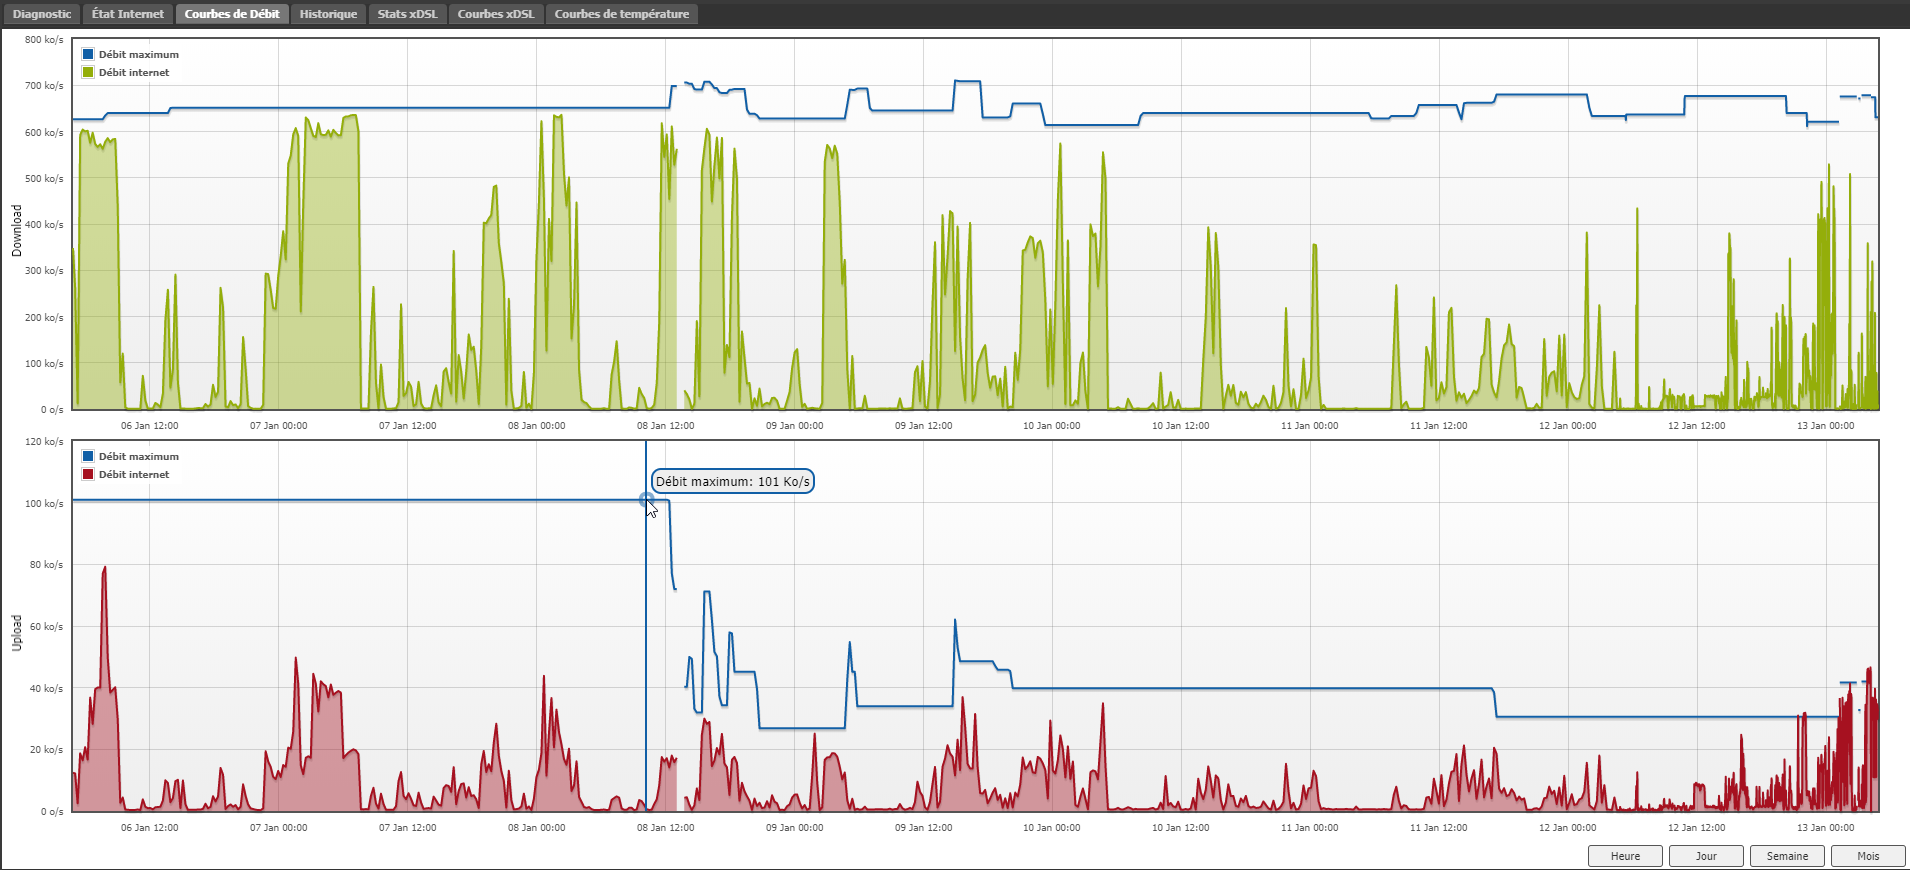Image resolution: width=1910 pixels, height=870 pixels.
Task: Go to Stats xDSL tab
Action: tap(407, 14)
